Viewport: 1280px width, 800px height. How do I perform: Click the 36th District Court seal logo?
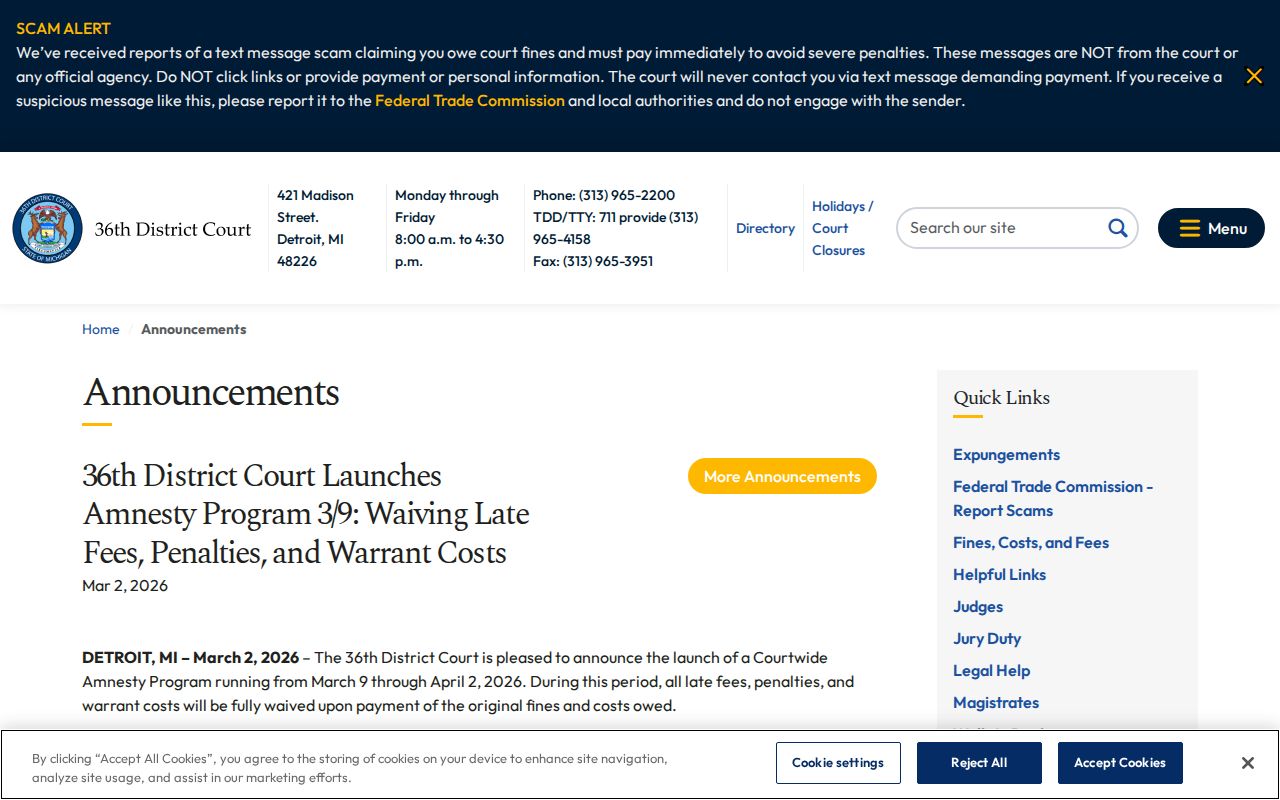47,228
